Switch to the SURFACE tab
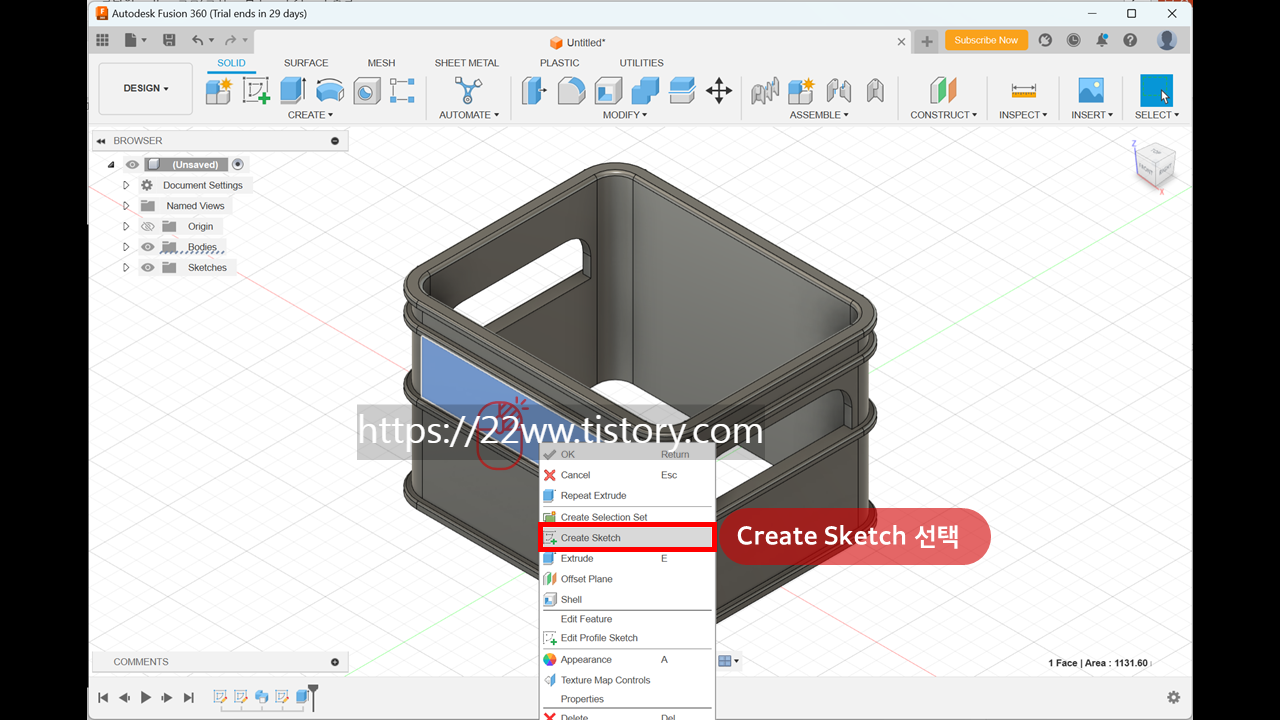 [306, 63]
